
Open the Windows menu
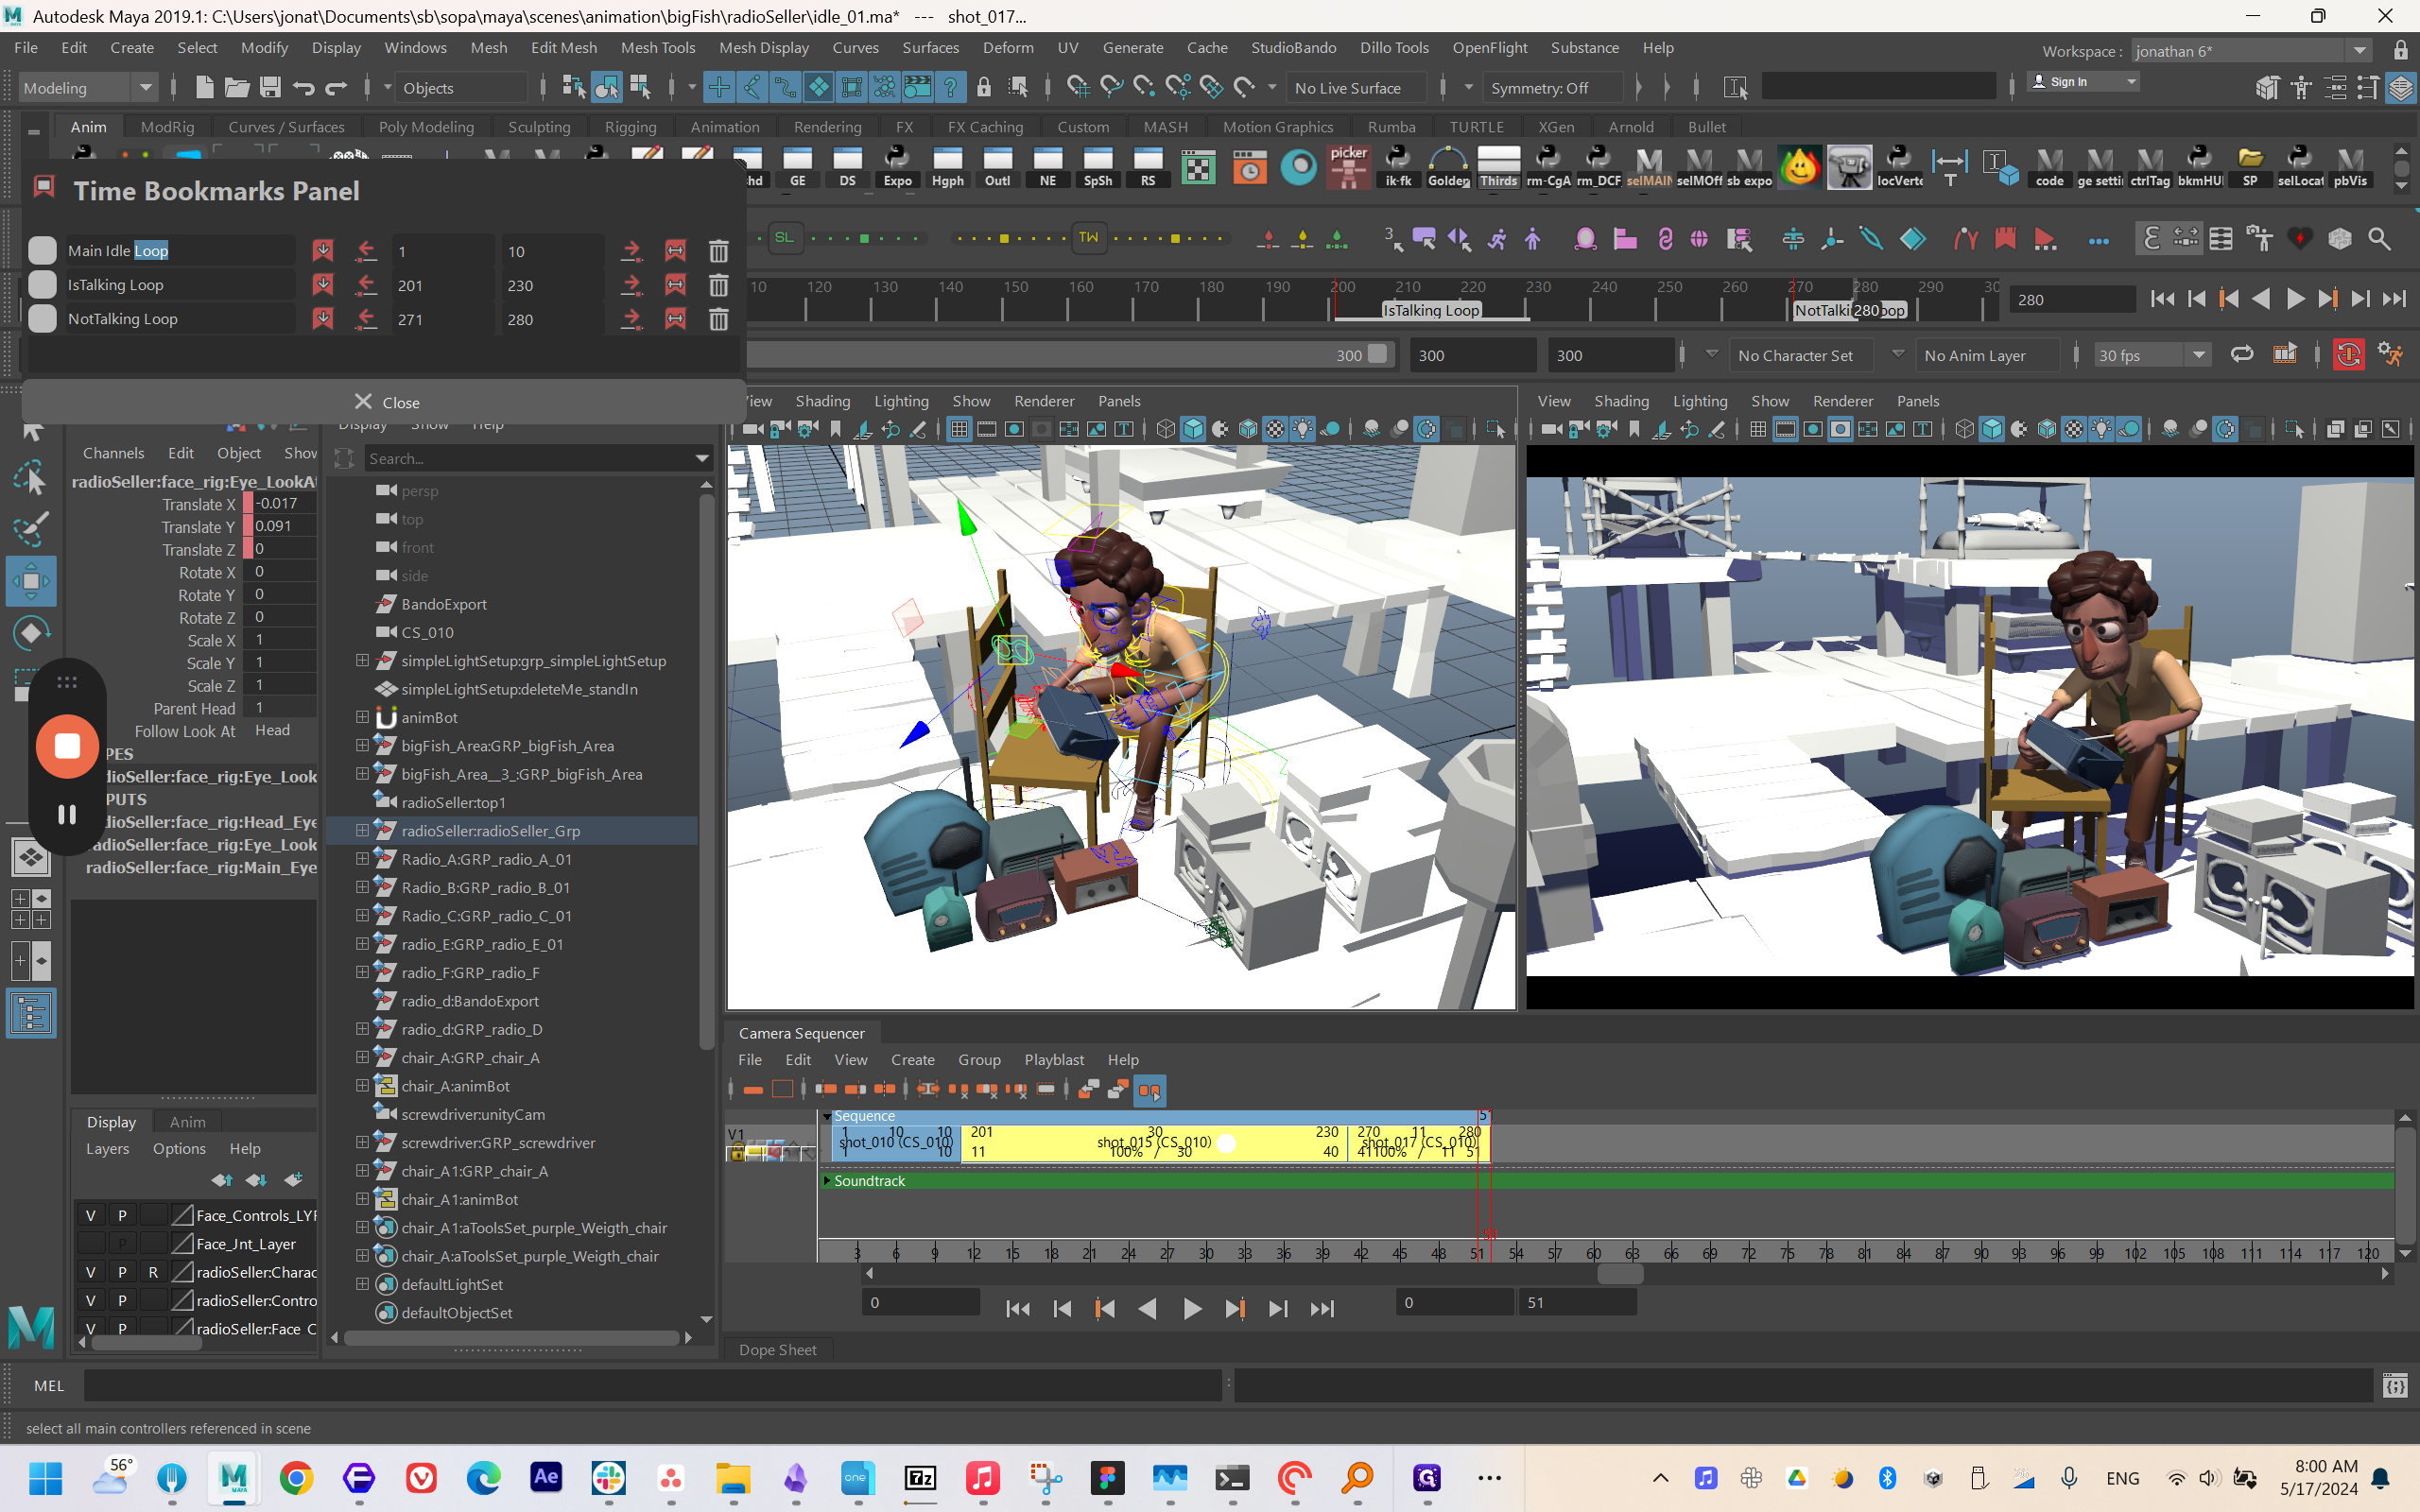point(415,47)
